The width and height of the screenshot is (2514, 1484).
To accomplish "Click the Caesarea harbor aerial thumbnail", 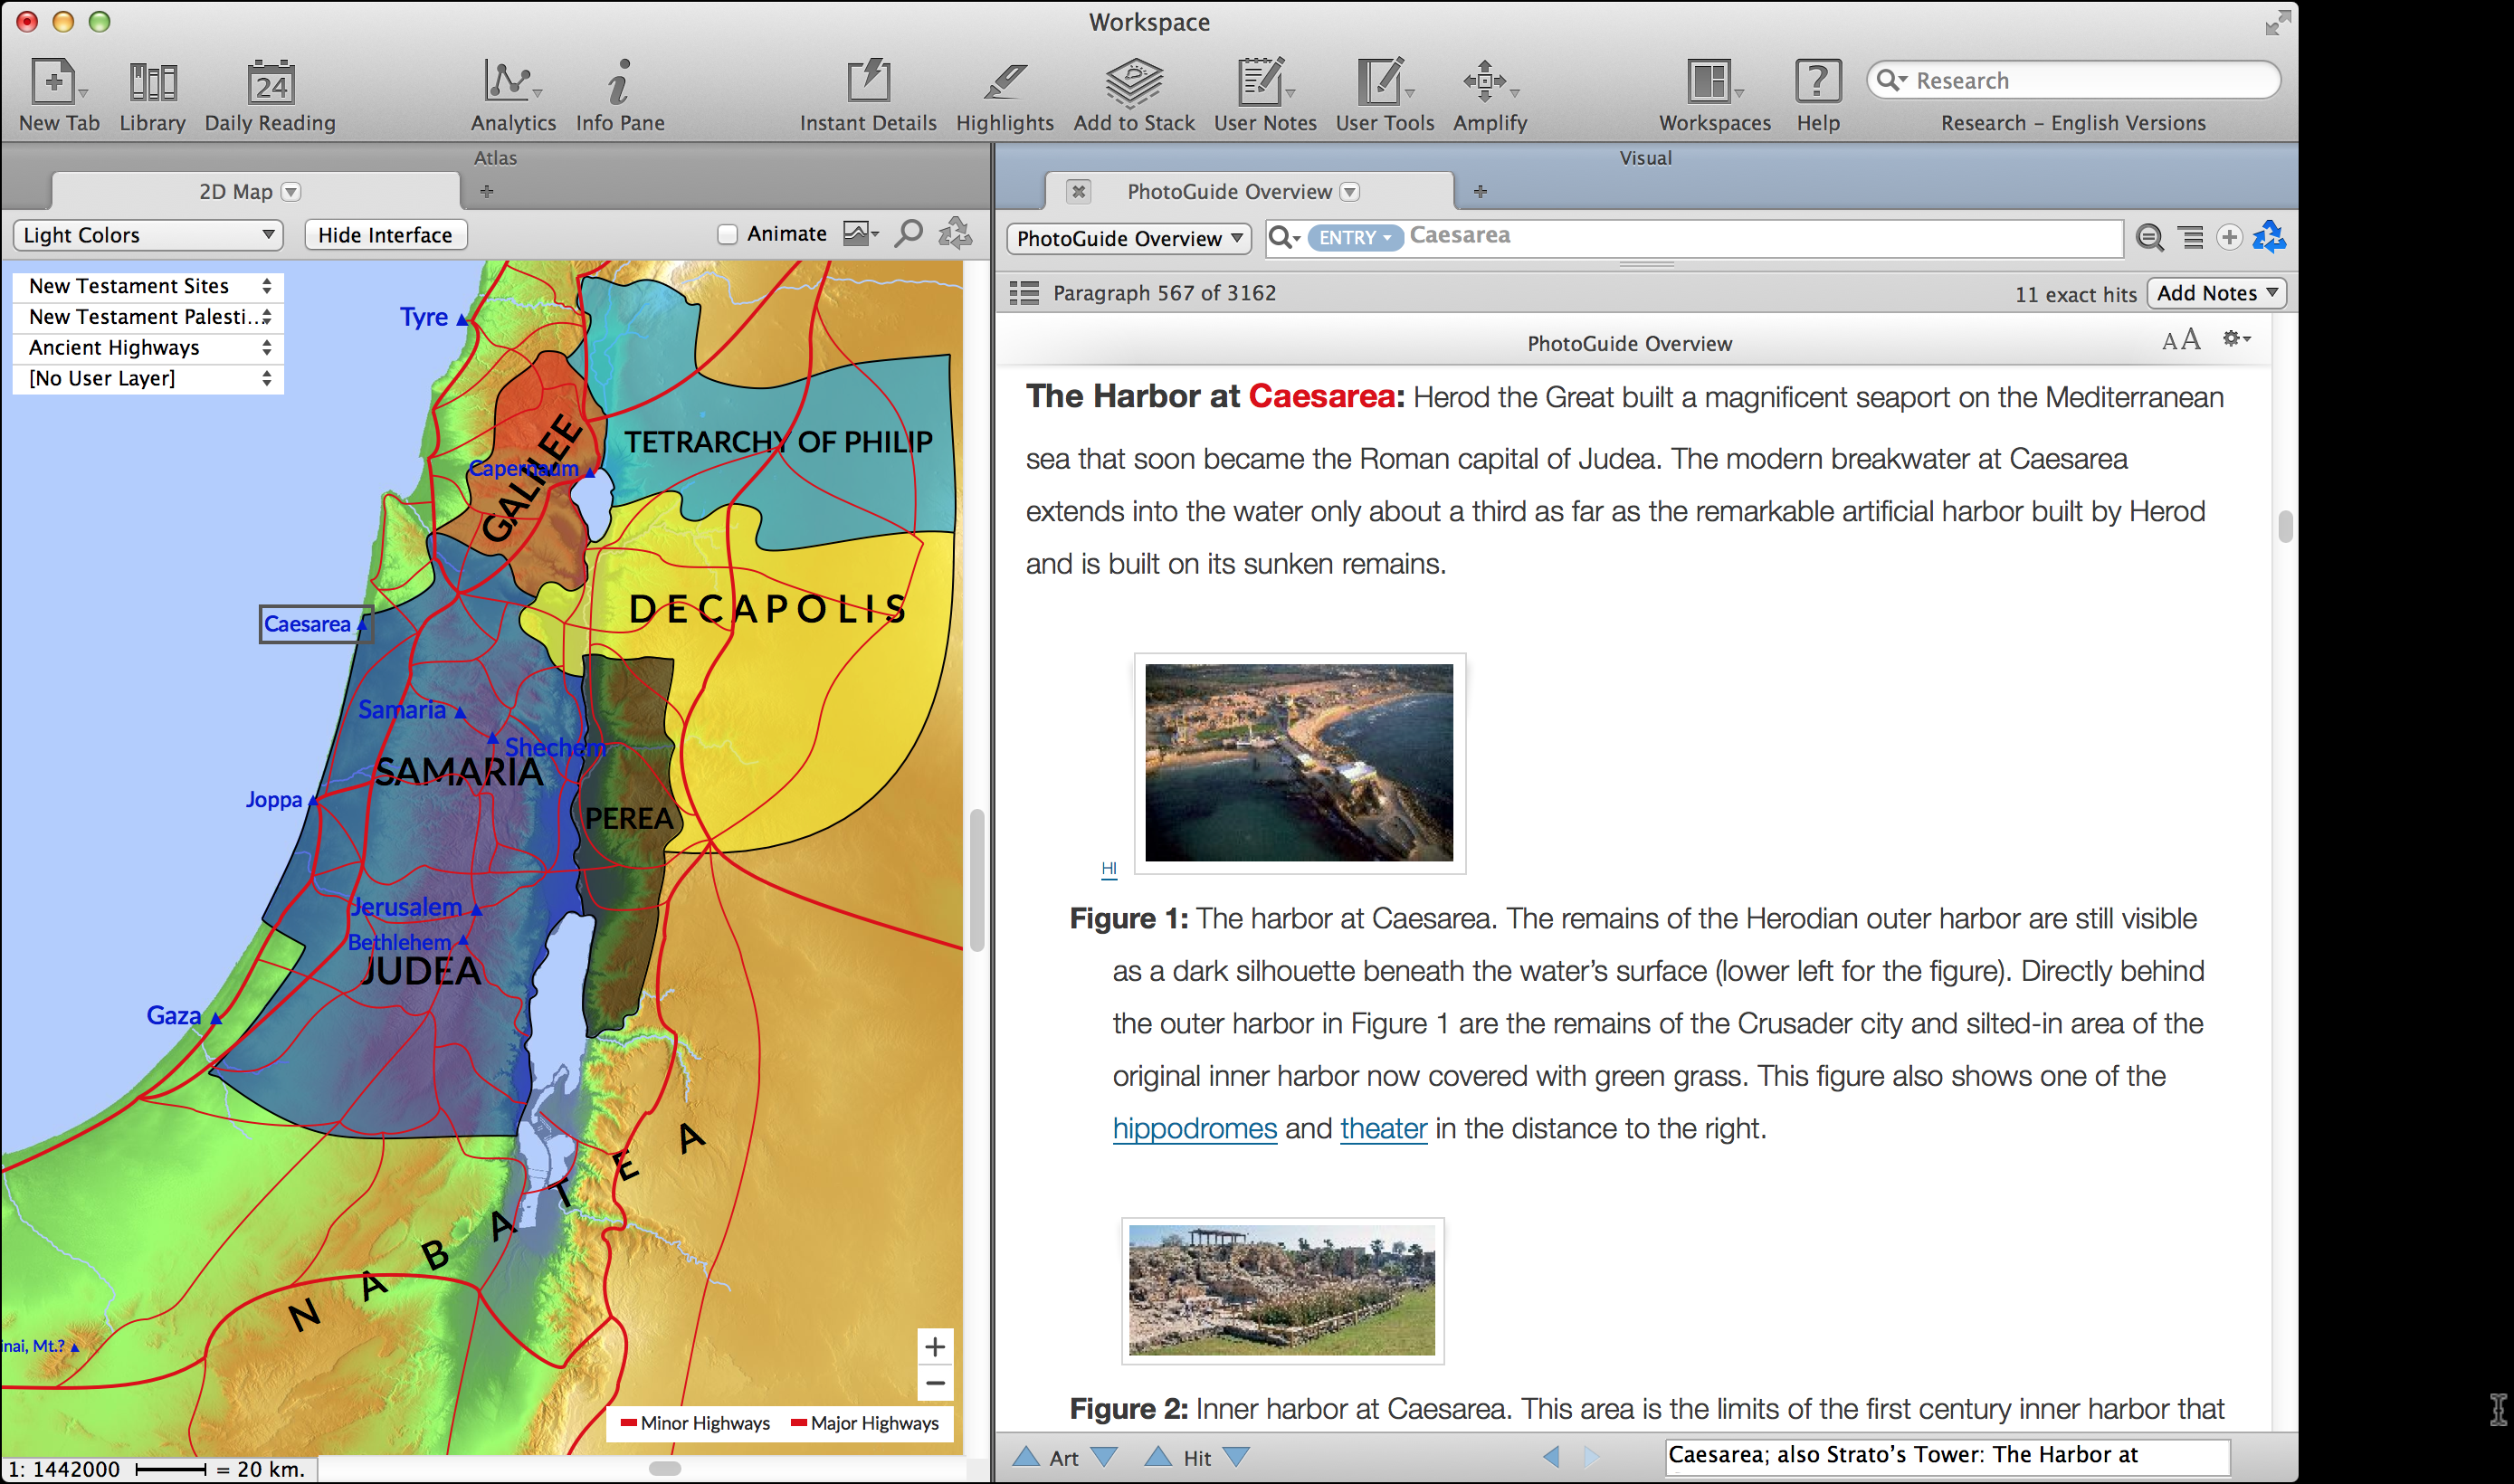I will pos(1298,763).
